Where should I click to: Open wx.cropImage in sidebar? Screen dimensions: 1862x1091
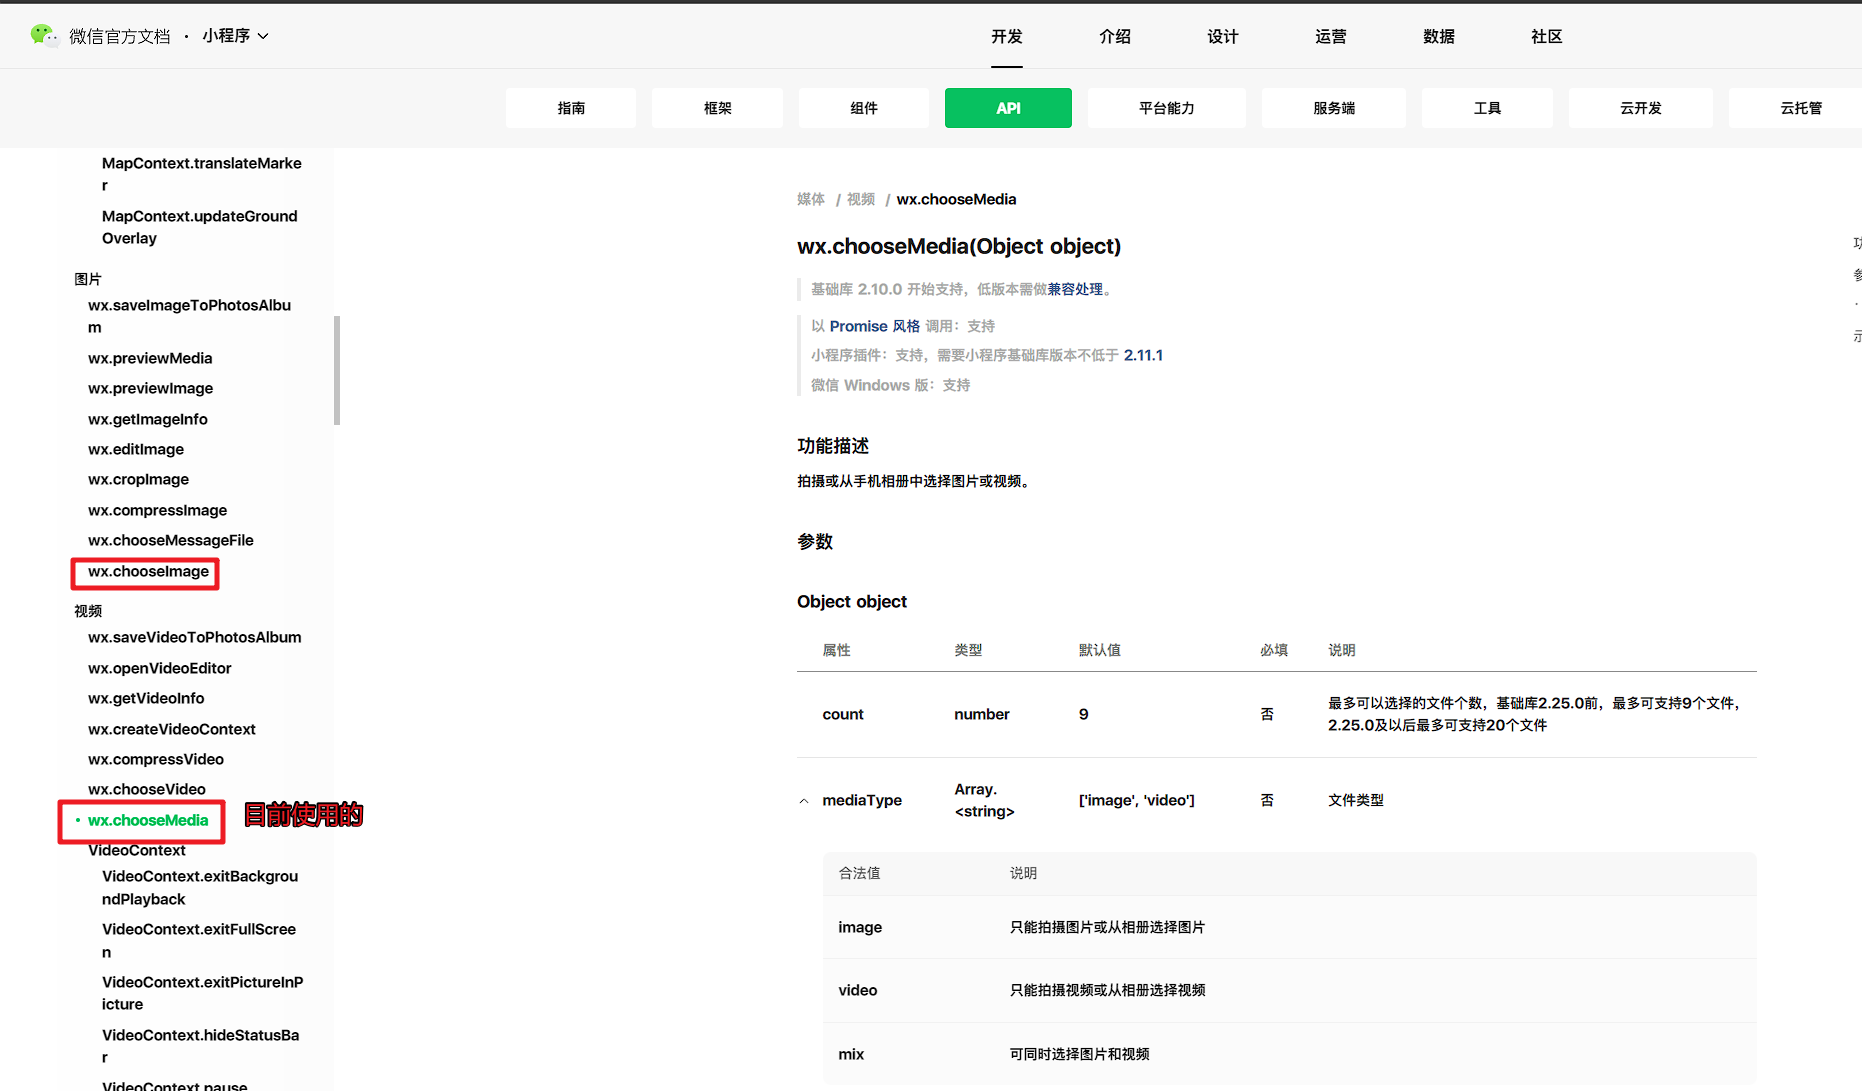point(138,479)
